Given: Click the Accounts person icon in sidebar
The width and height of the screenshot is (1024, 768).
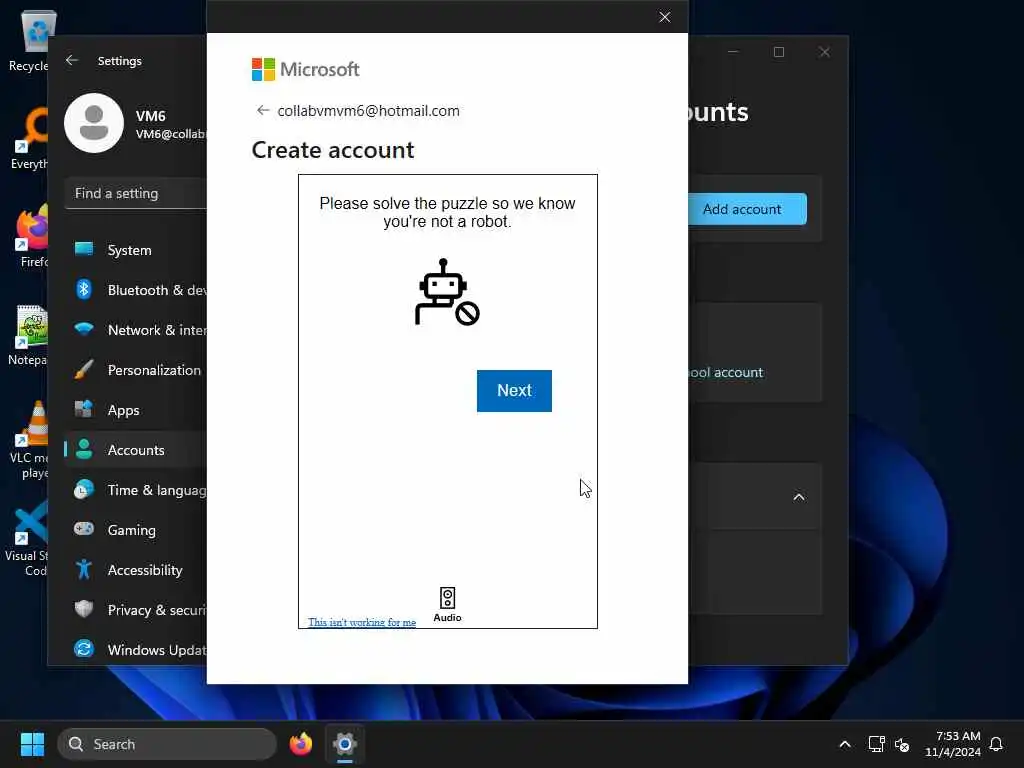Looking at the screenshot, I should [84, 449].
